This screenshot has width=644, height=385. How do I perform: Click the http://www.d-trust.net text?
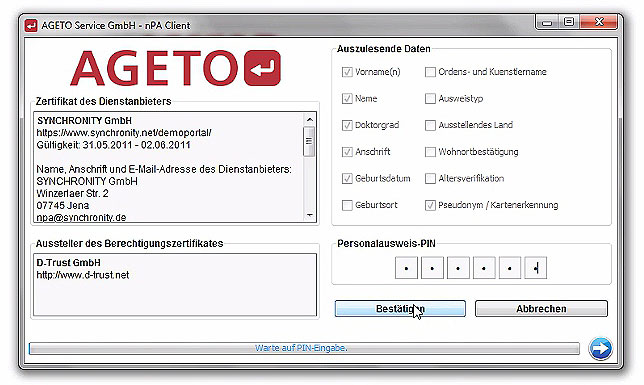pos(83,275)
